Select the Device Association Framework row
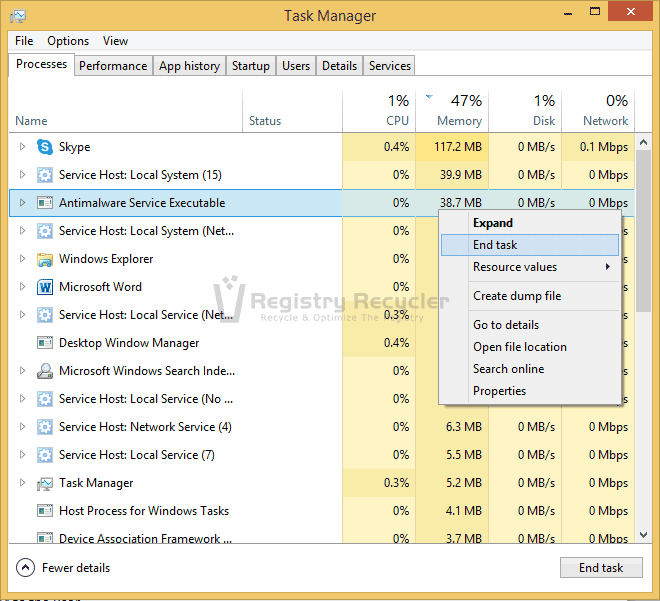Viewport: 660px width, 601px height. point(322,535)
